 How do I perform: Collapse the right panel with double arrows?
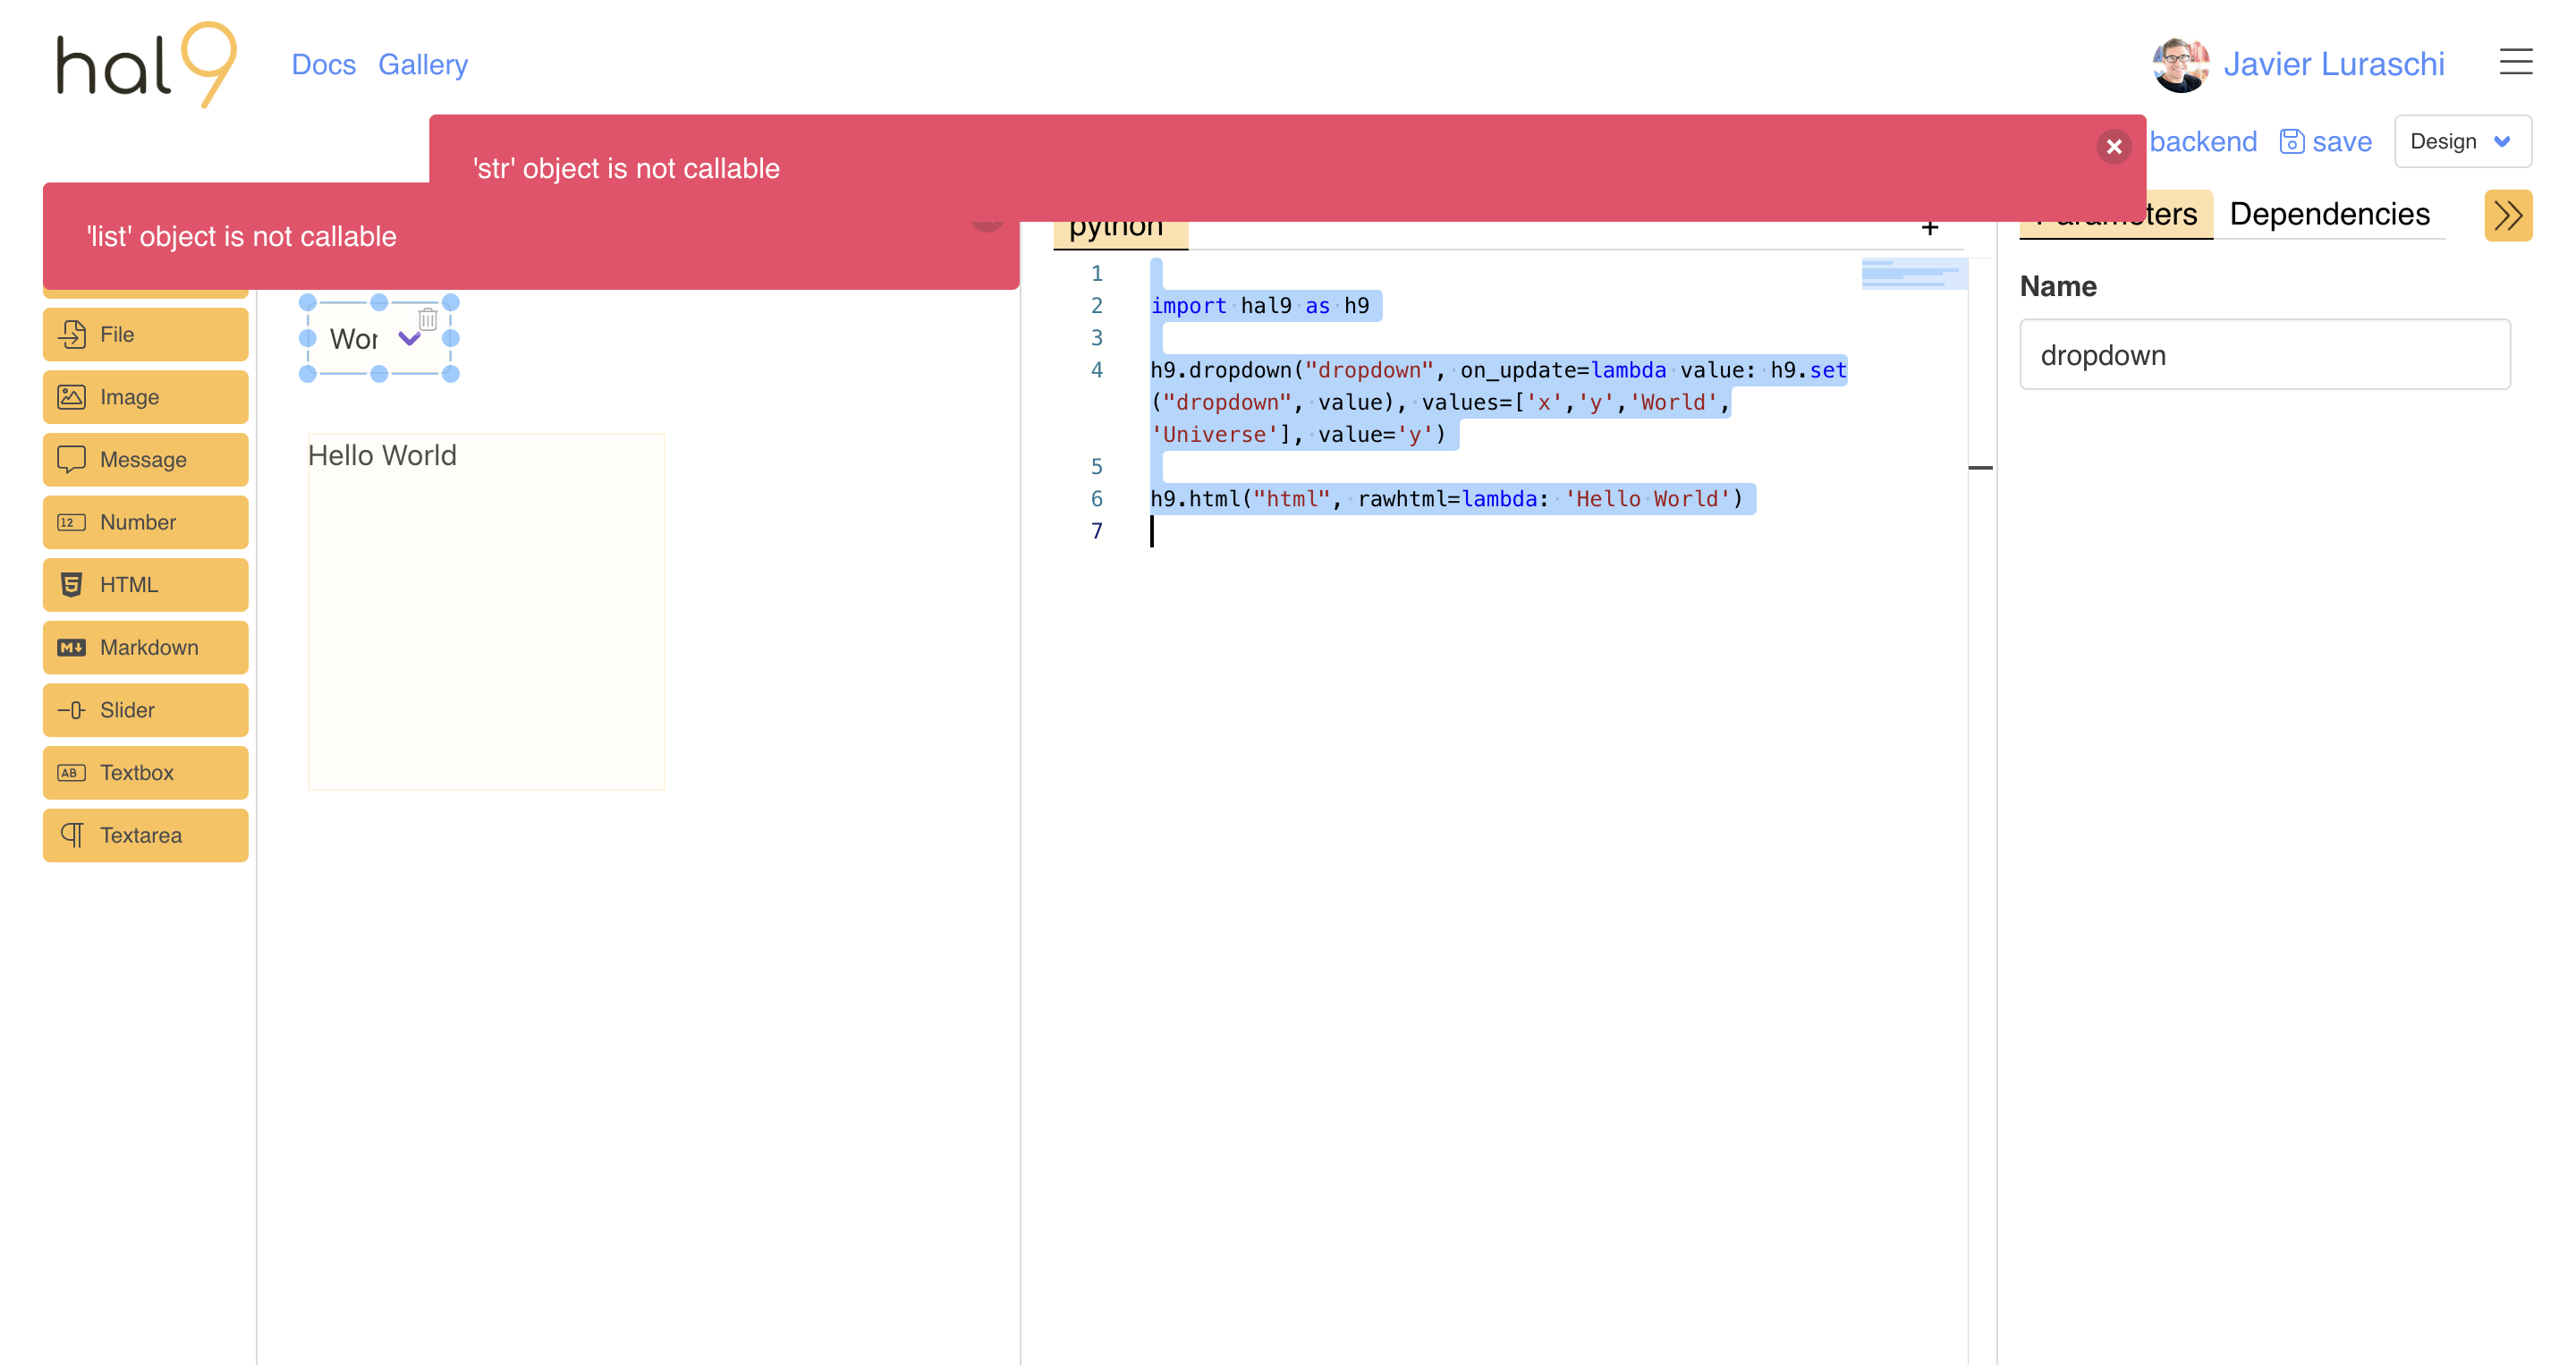click(2507, 215)
